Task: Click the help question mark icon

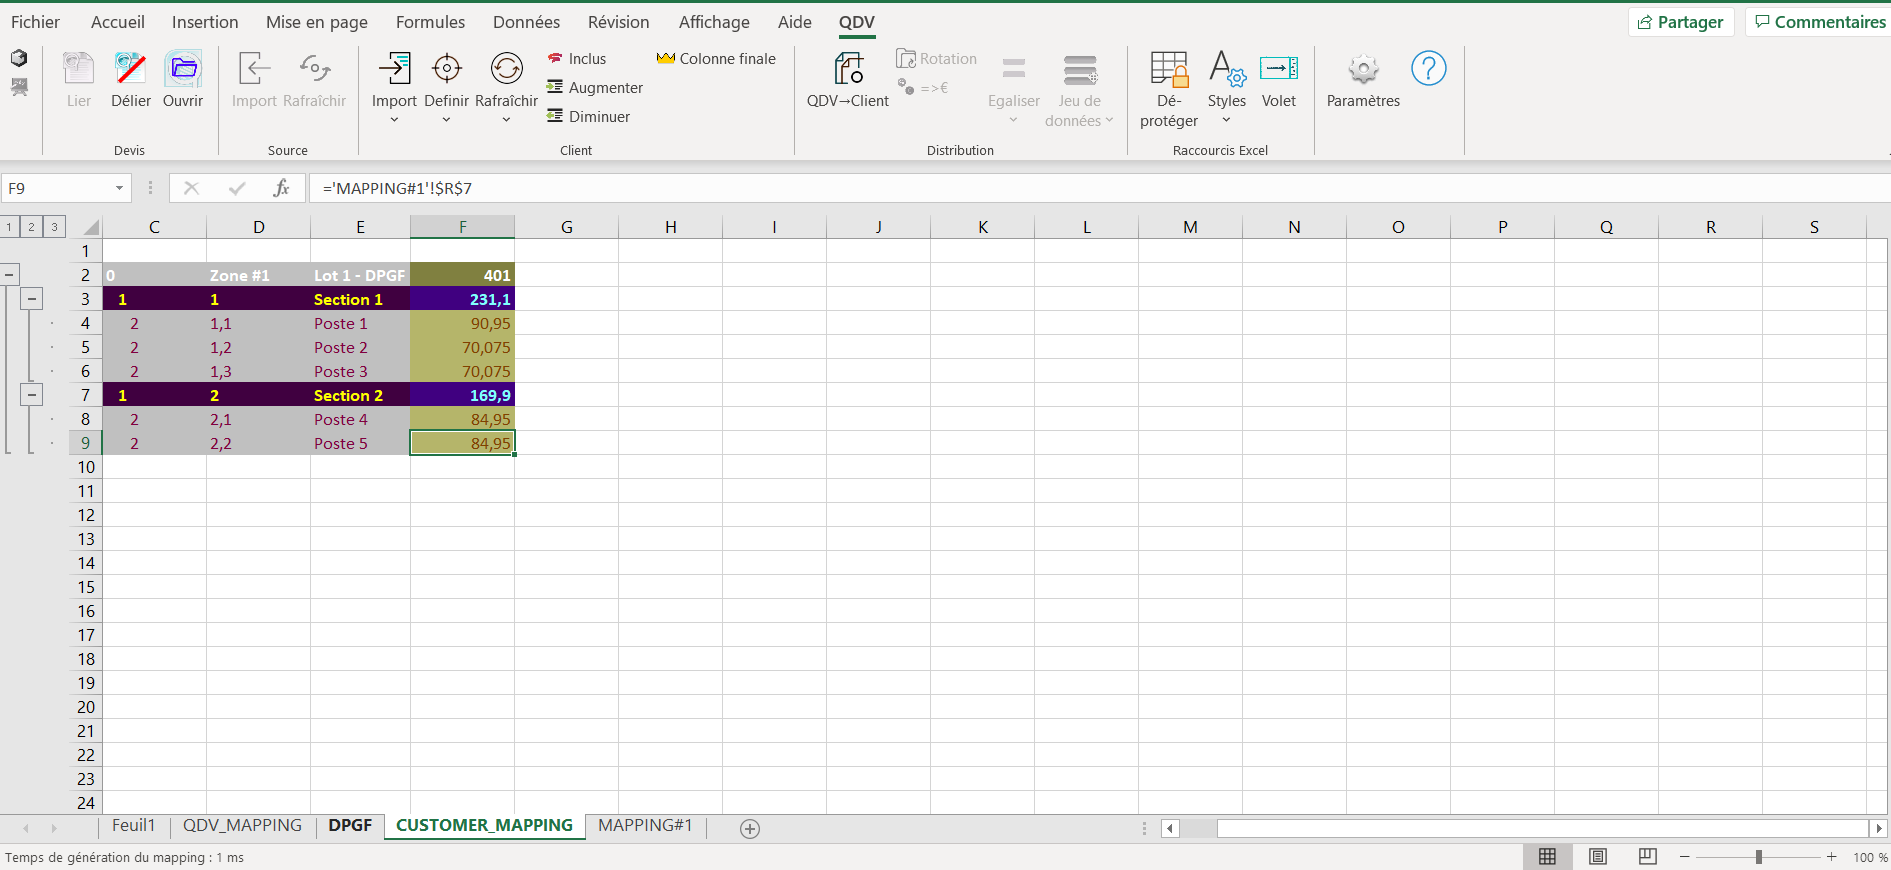Action: coord(1429,68)
